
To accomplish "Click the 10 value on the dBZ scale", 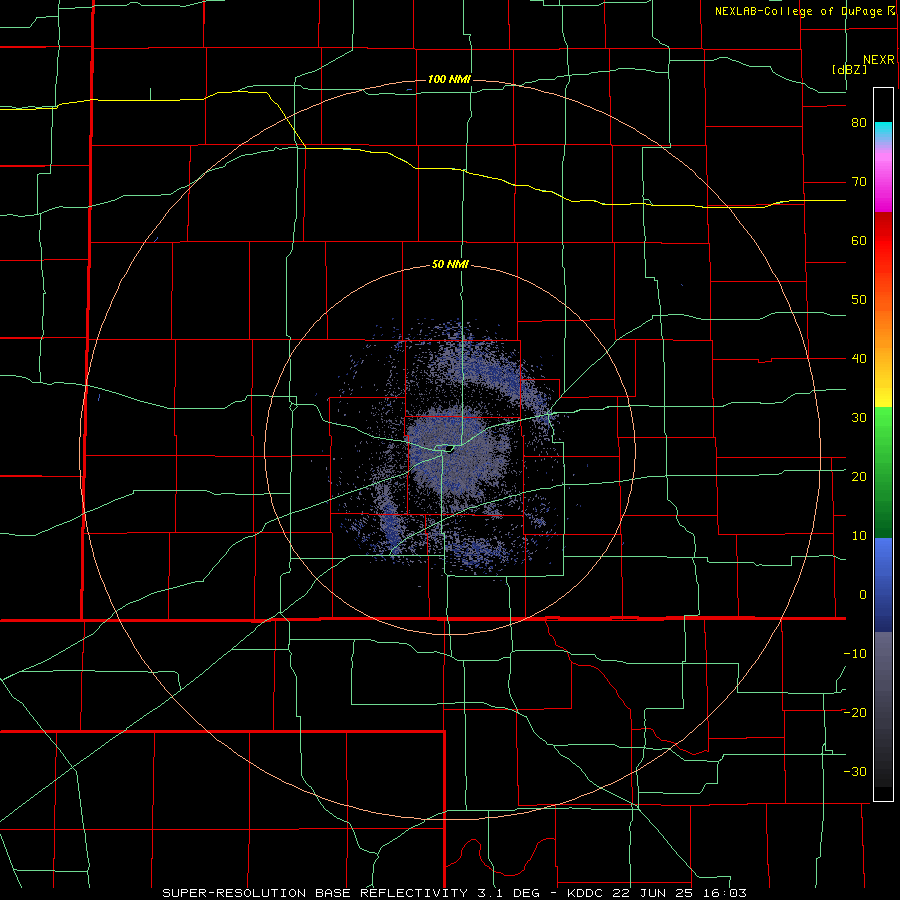I will (x=859, y=536).
